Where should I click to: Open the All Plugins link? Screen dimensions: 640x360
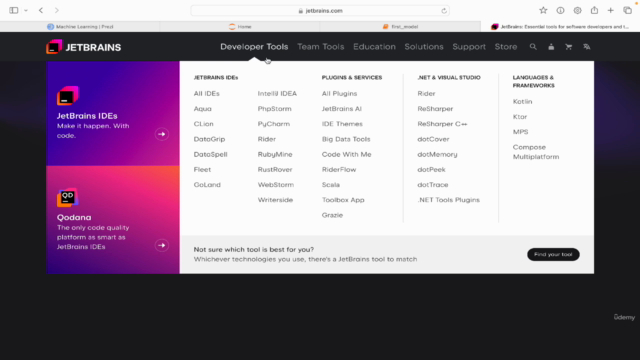point(339,93)
